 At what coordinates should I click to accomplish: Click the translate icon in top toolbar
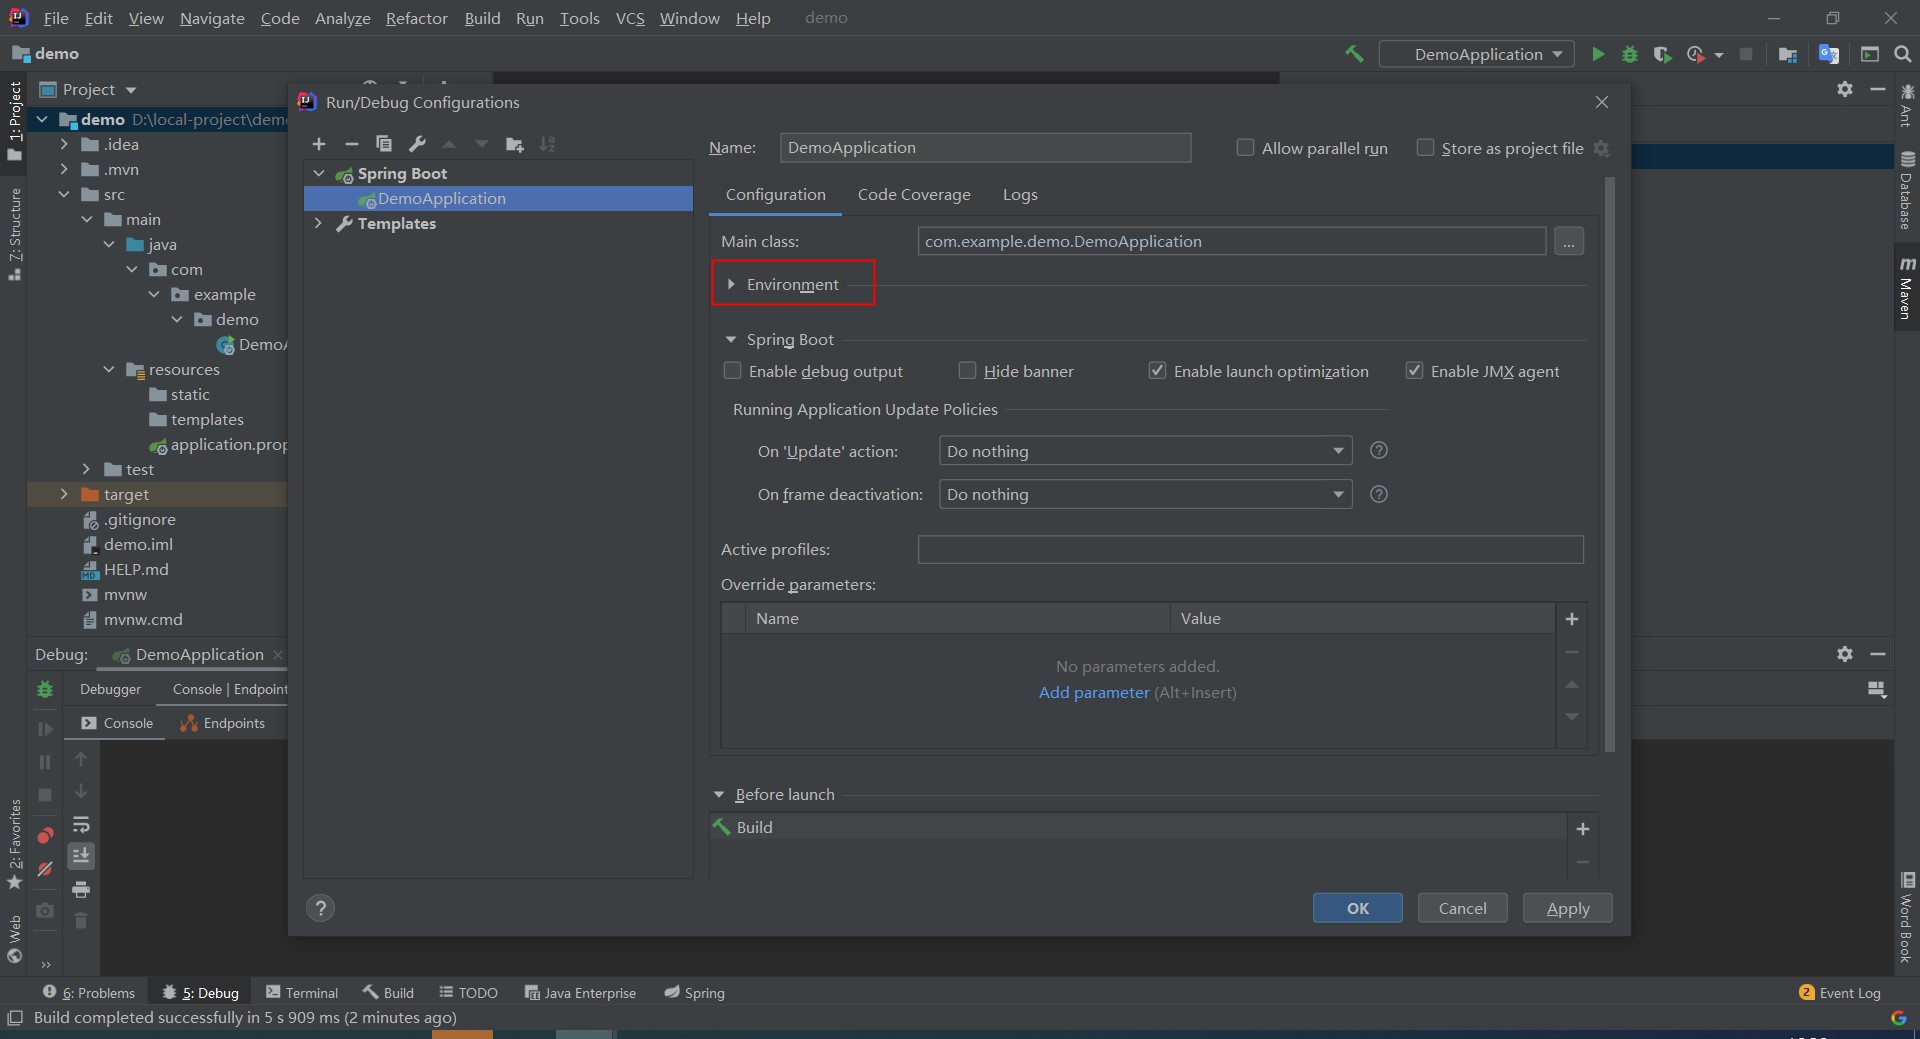coord(1829,54)
